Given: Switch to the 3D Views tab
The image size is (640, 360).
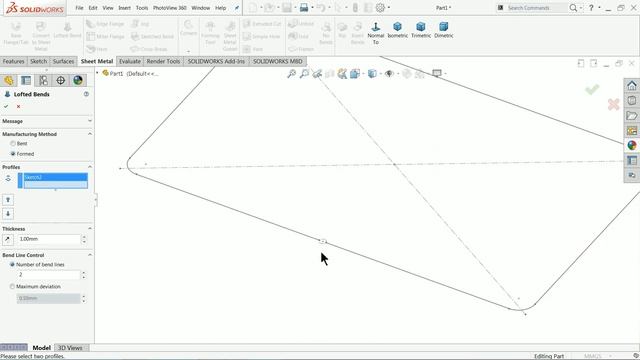Looking at the screenshot, I should [70, 348].
